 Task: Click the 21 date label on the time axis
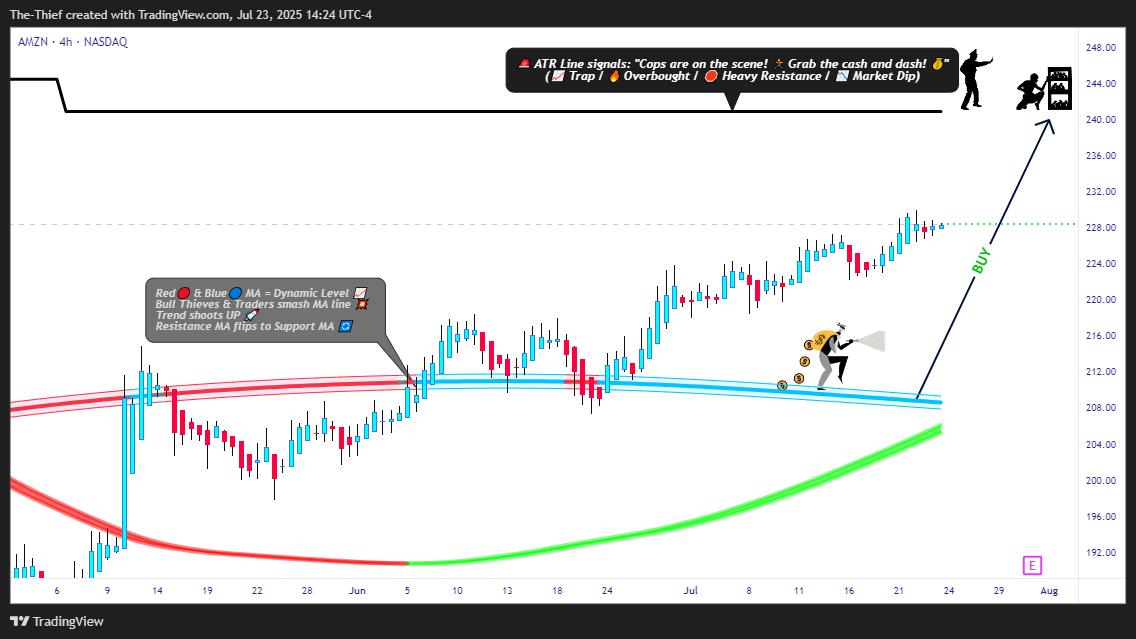coord(898,590)
